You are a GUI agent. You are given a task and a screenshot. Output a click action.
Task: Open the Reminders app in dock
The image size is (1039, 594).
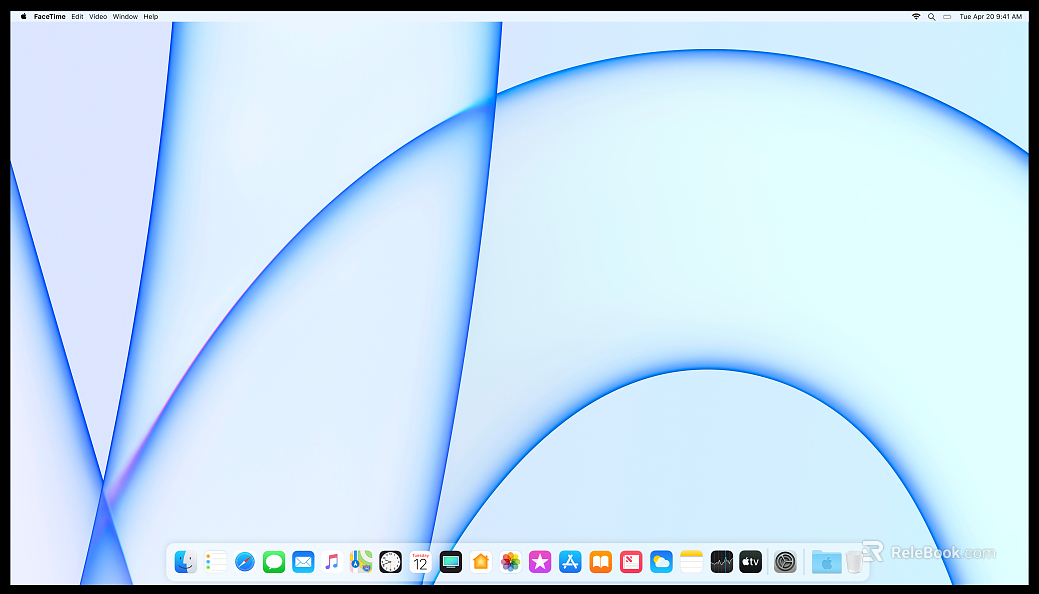[215, 562]
